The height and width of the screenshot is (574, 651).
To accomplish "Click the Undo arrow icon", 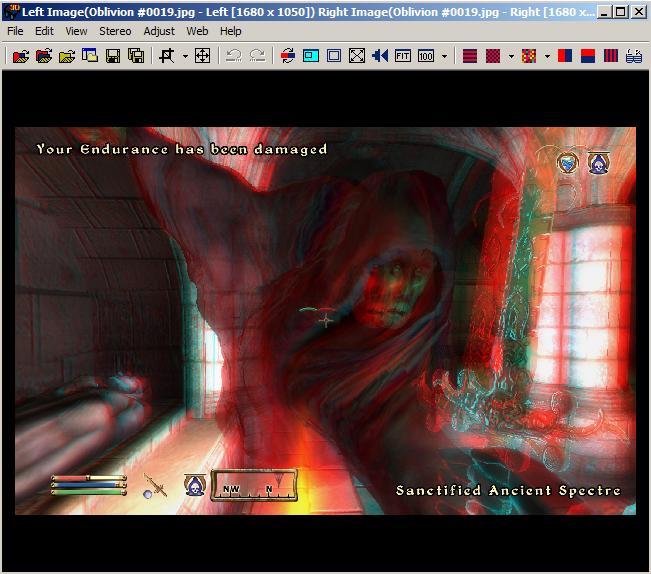I will 234,56.
